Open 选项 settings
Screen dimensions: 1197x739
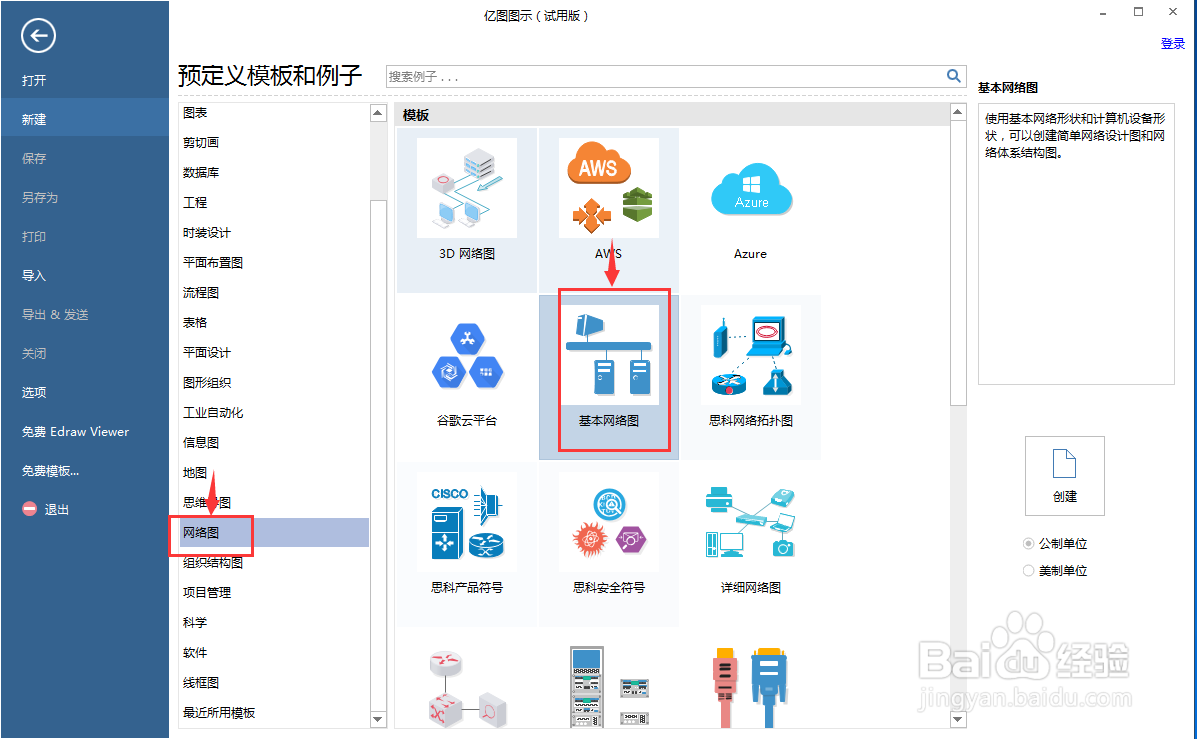point(34,392)
